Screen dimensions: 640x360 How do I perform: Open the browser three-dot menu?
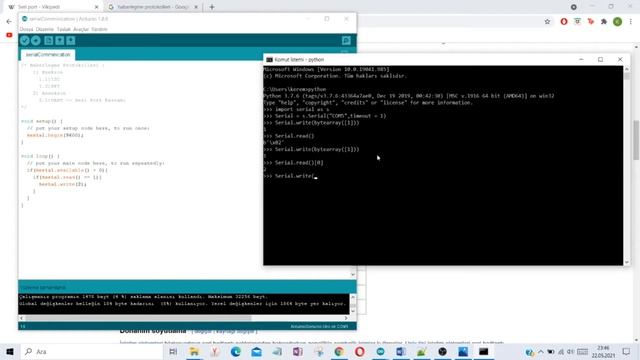(x=631, y=22)
